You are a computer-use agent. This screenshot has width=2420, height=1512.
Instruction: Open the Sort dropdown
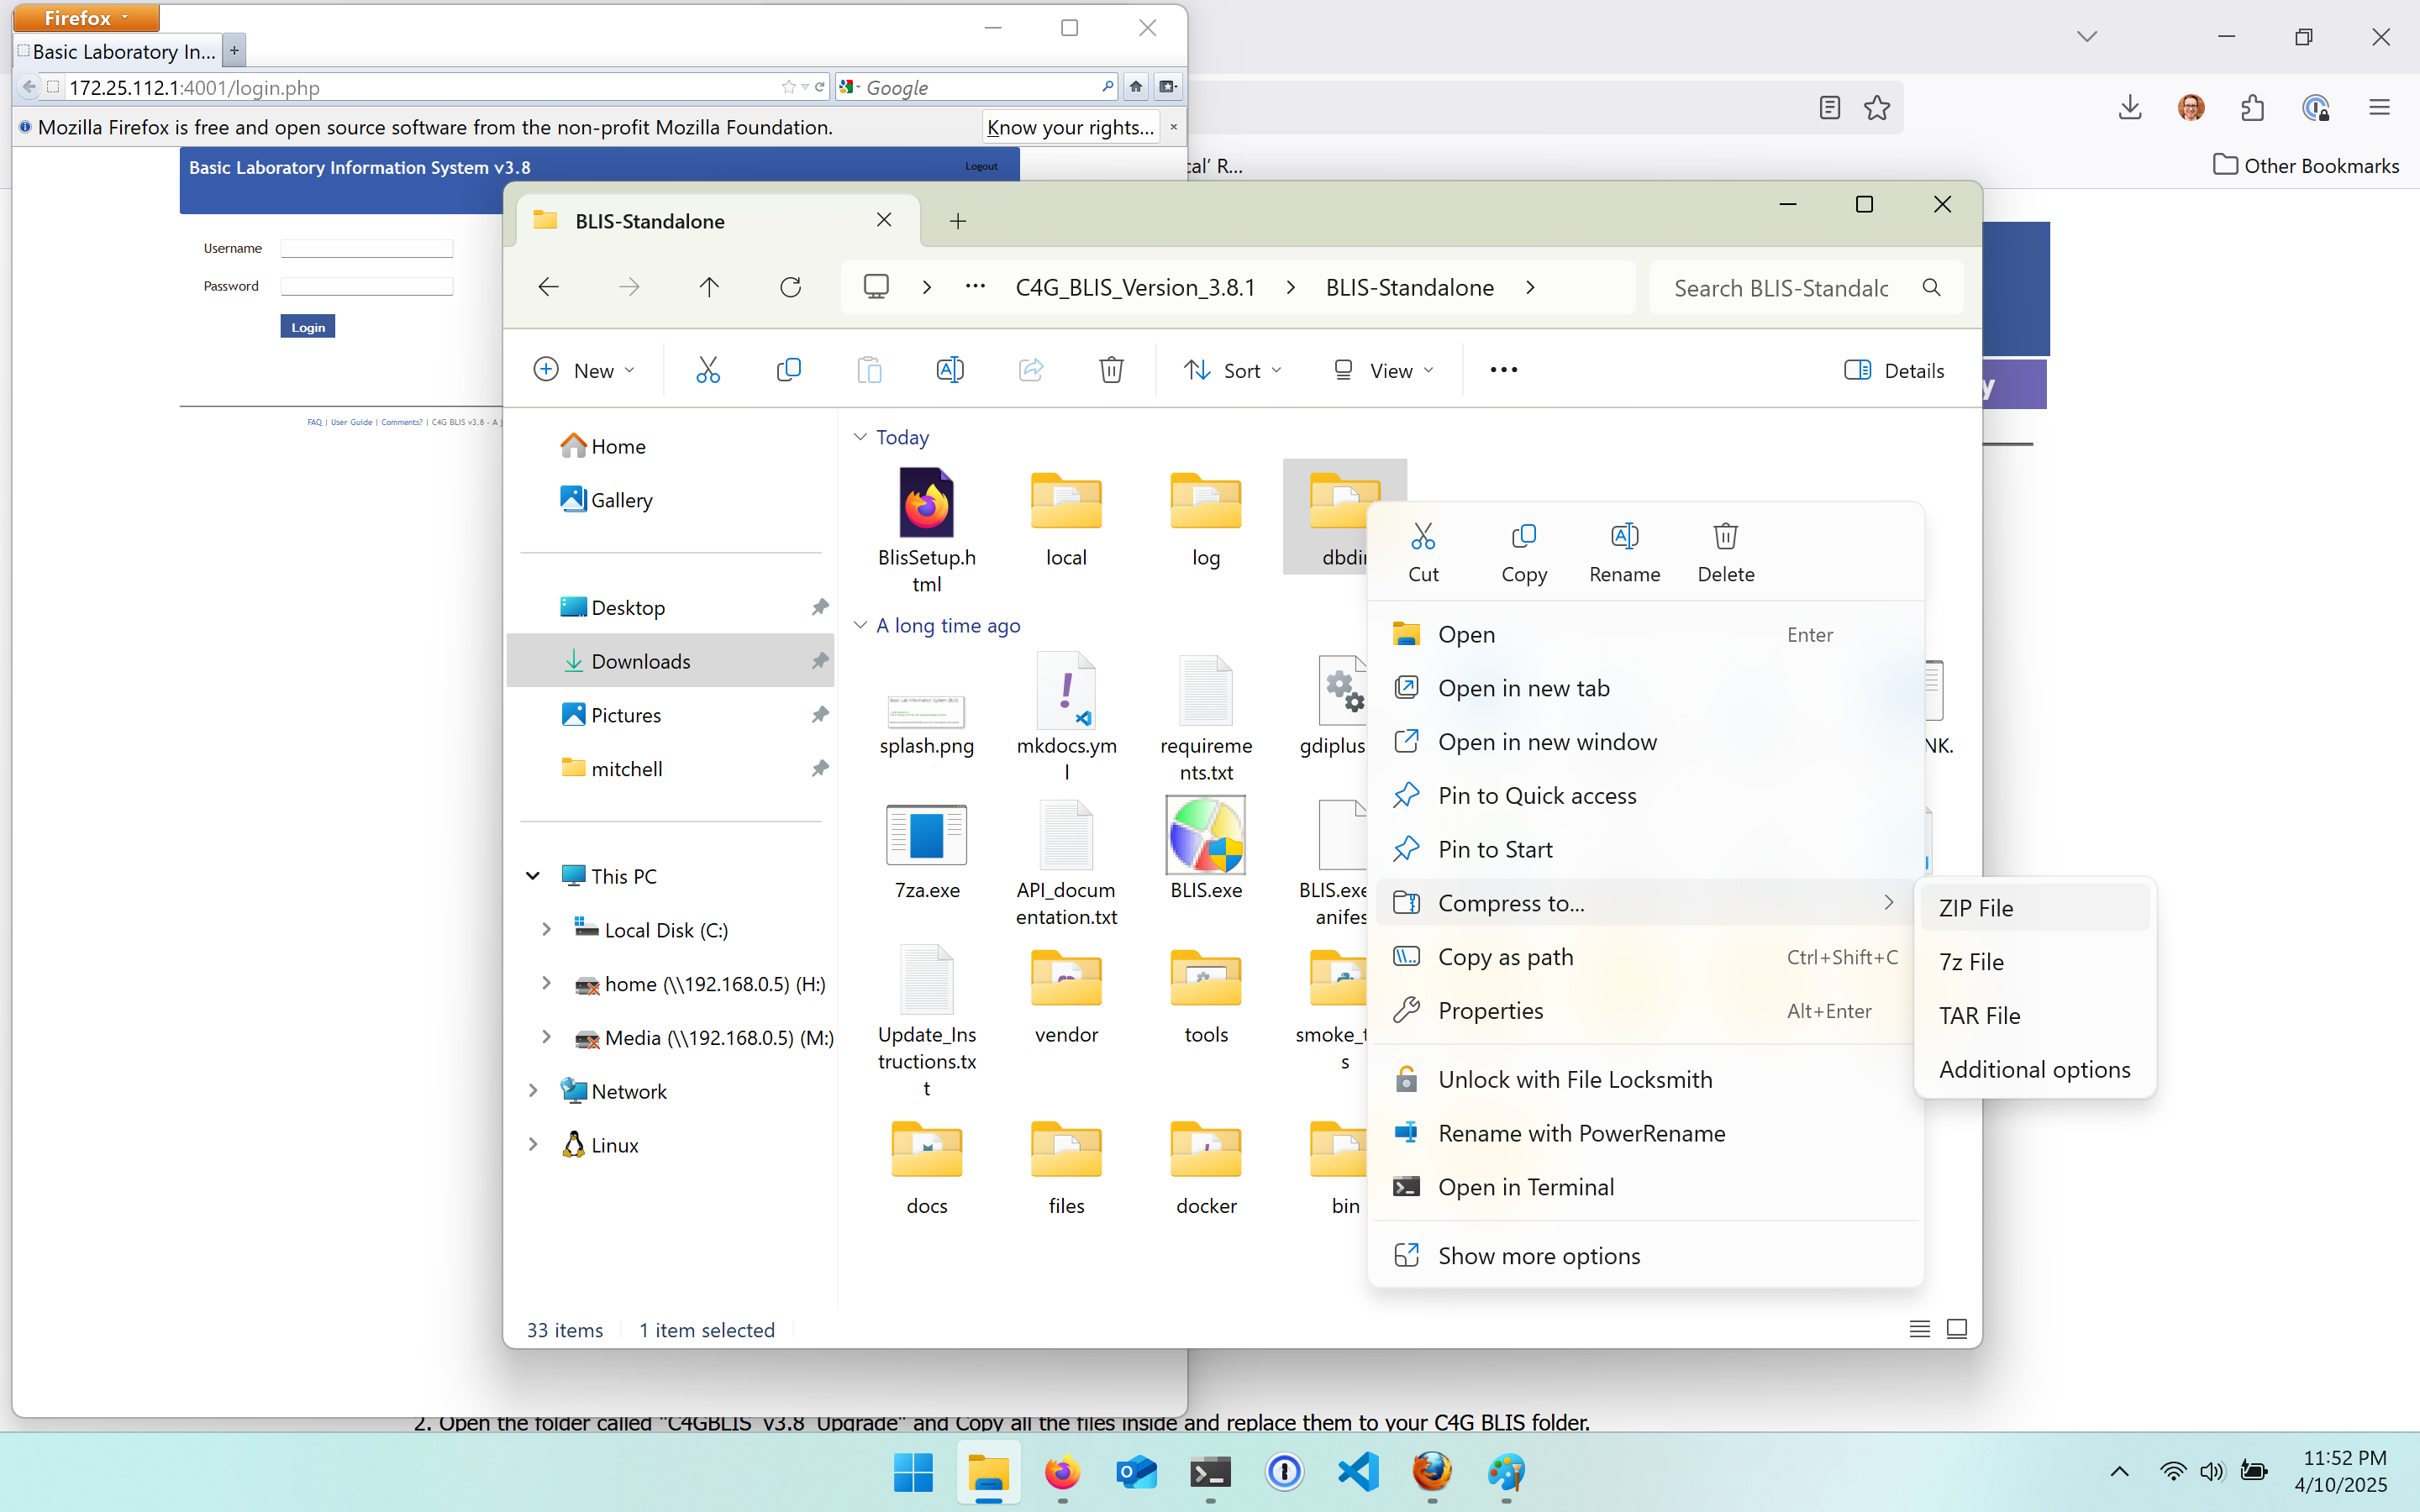pos(1232,370)
